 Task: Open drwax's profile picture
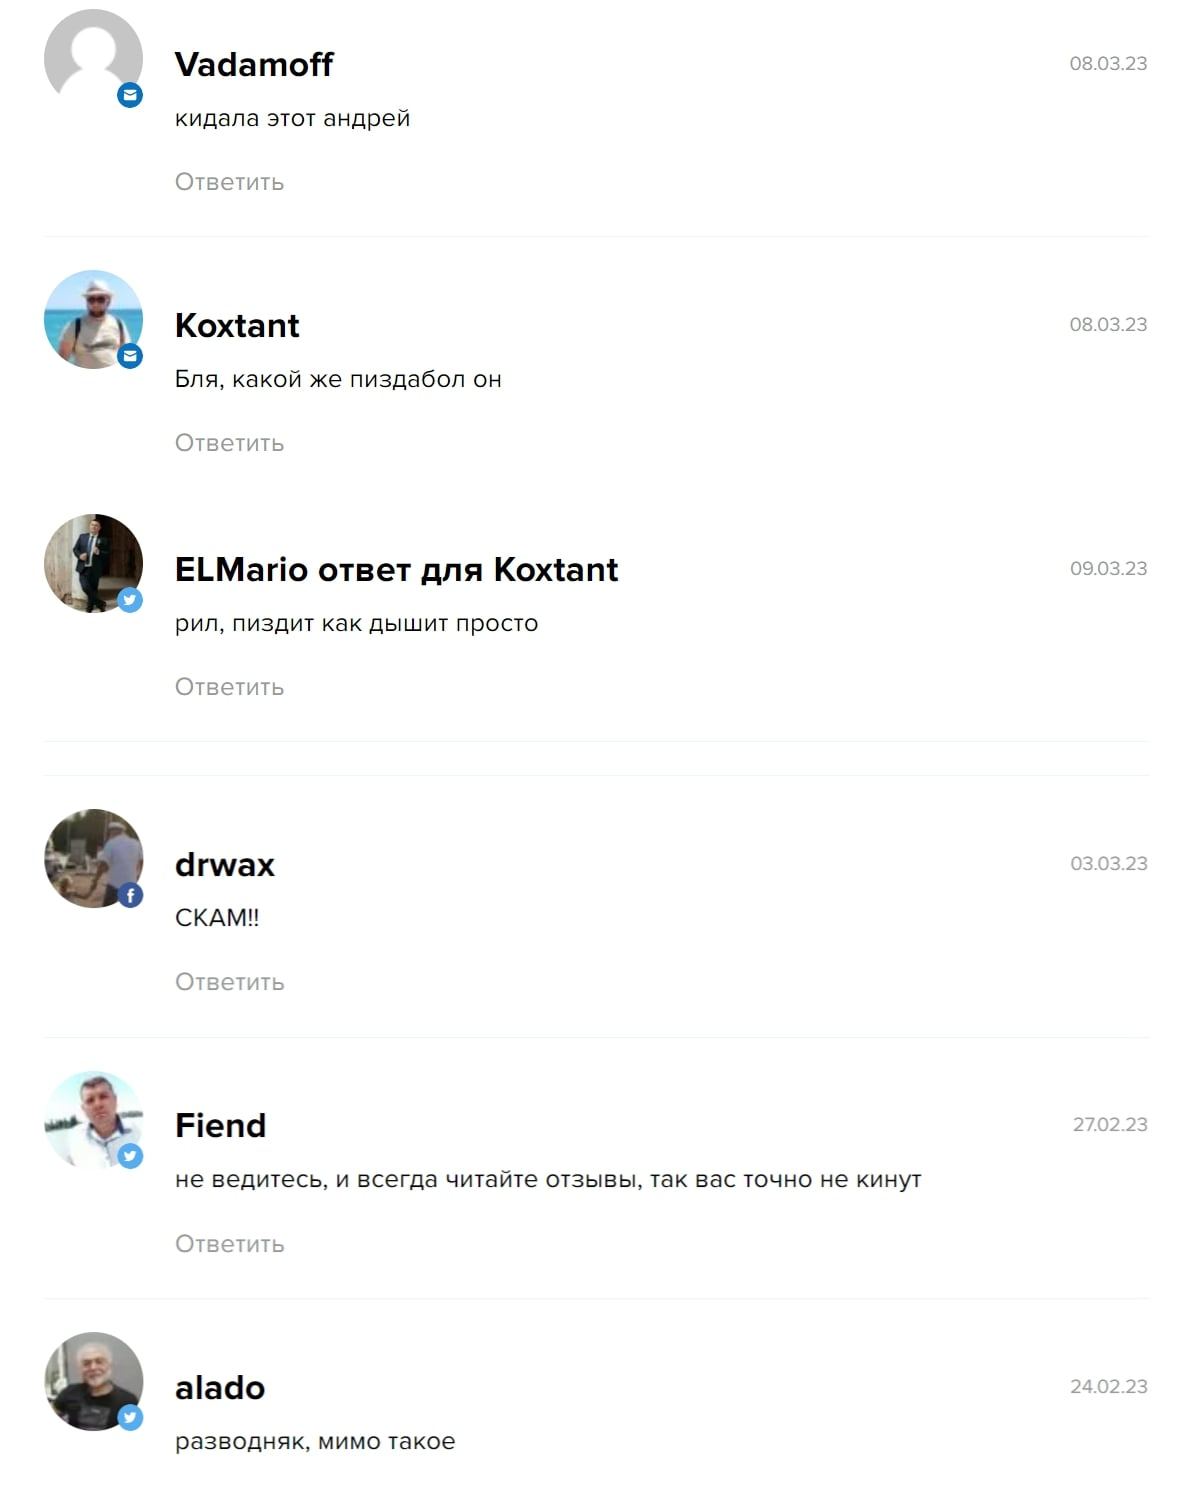(93, 858)
